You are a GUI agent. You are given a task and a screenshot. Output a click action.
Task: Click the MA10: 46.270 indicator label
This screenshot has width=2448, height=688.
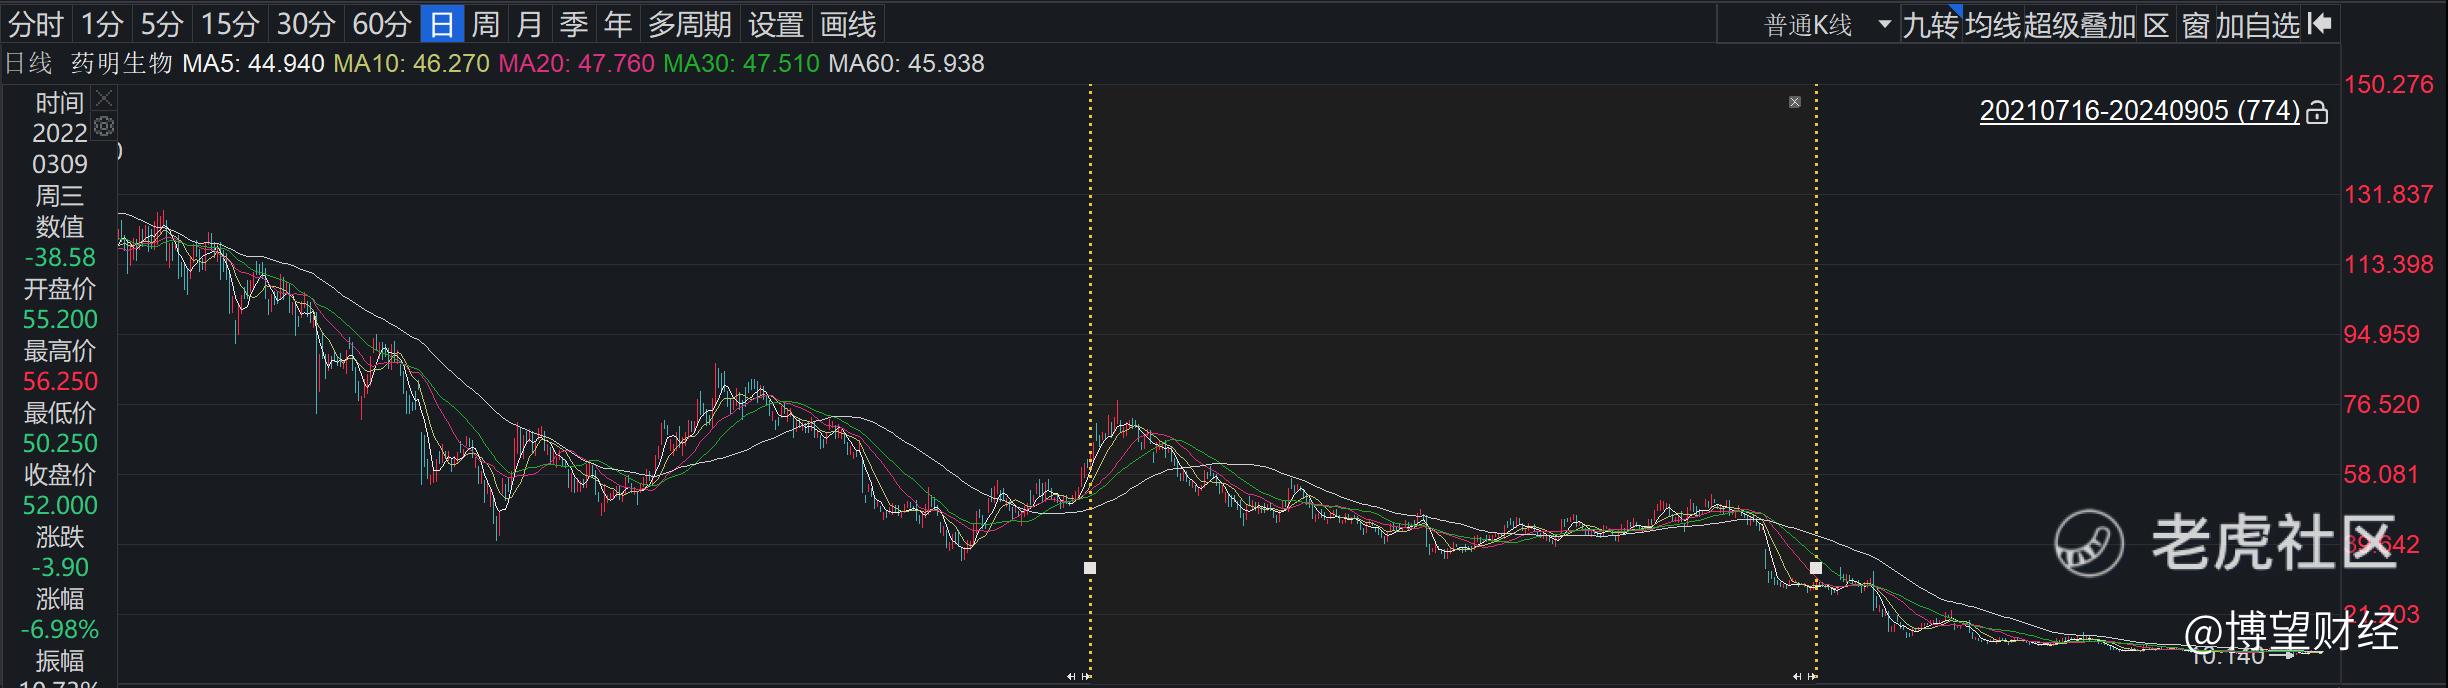pyautogui.click(x=411, y=64)
